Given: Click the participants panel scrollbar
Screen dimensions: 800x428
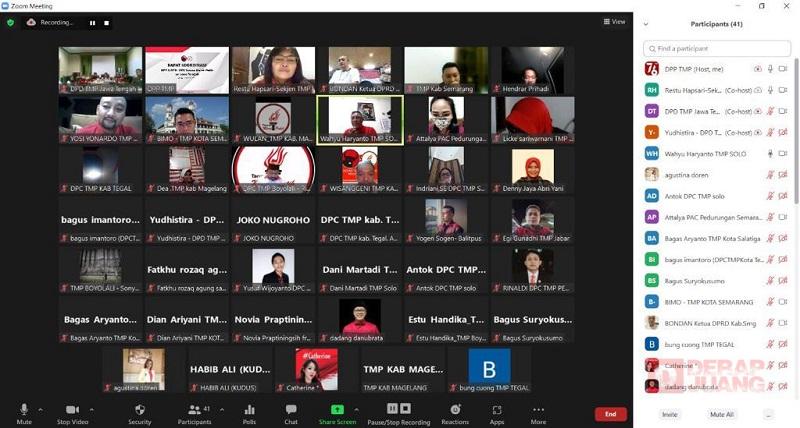Looking at the screenshot, I should 796,133.
